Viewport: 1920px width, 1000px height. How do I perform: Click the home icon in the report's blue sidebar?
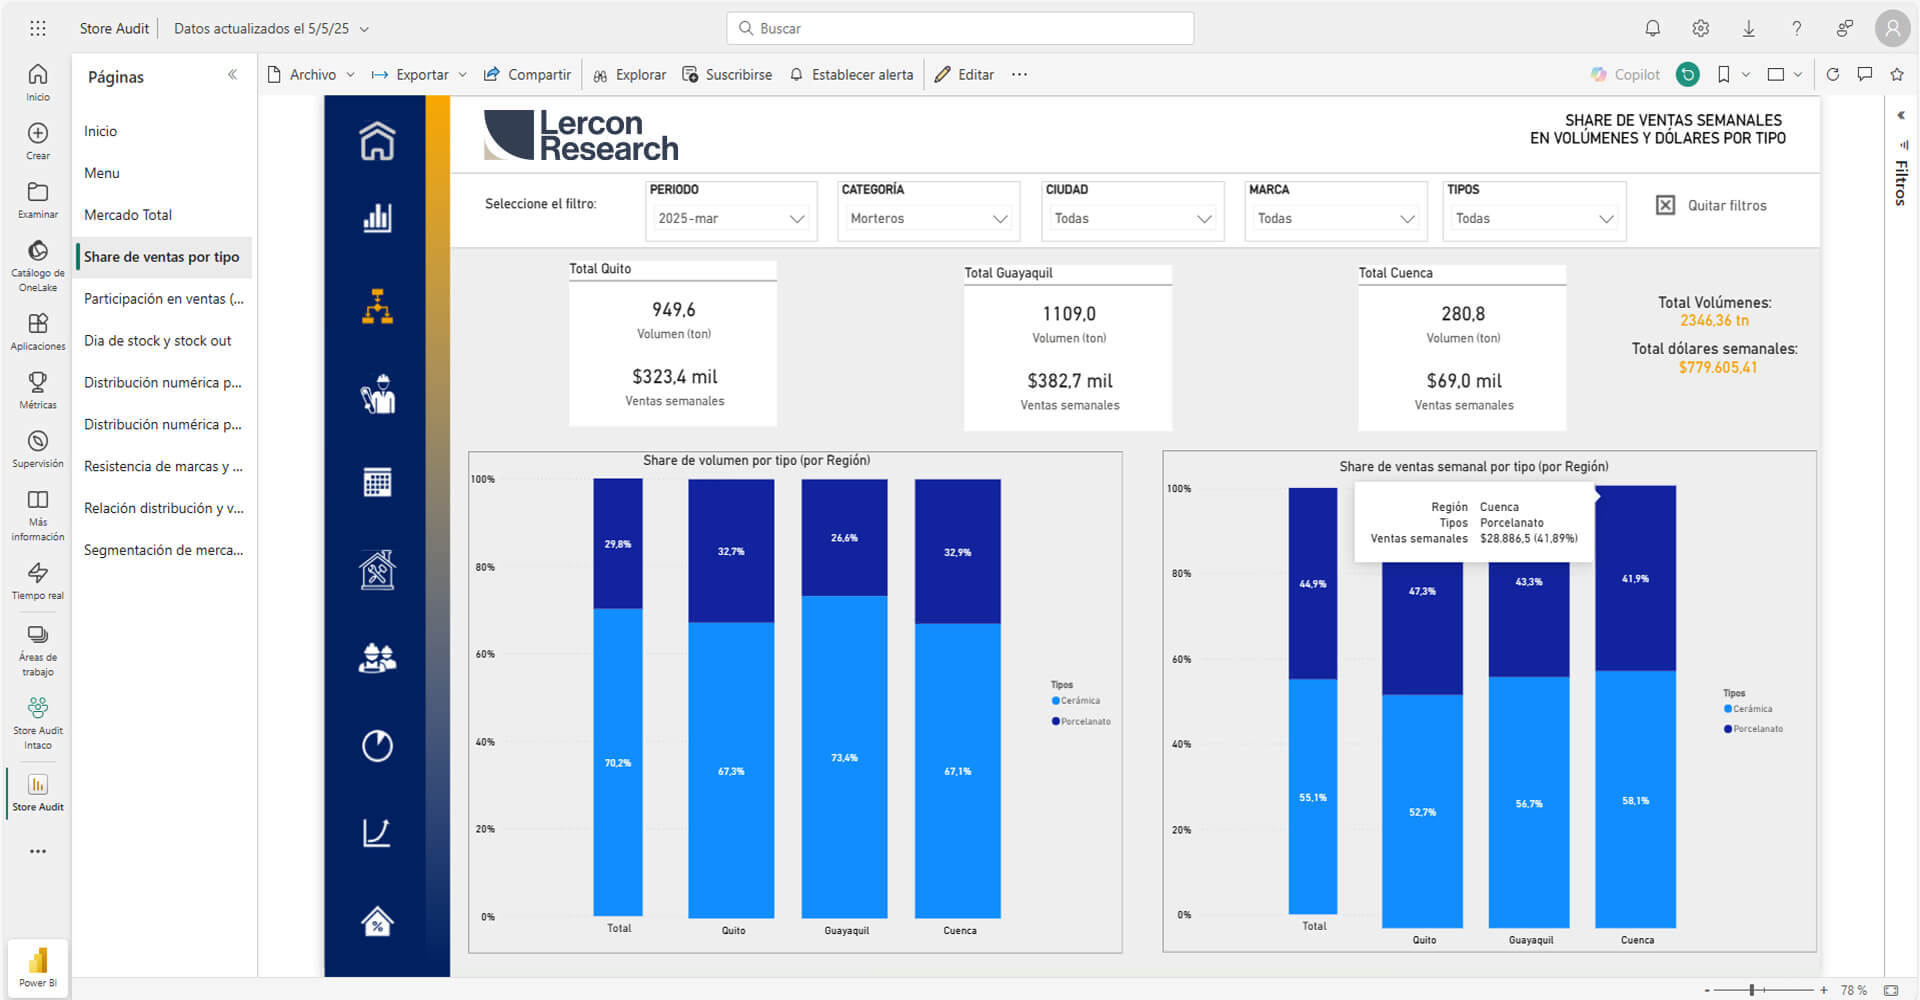pyautogui.click(x=377, y=141)
